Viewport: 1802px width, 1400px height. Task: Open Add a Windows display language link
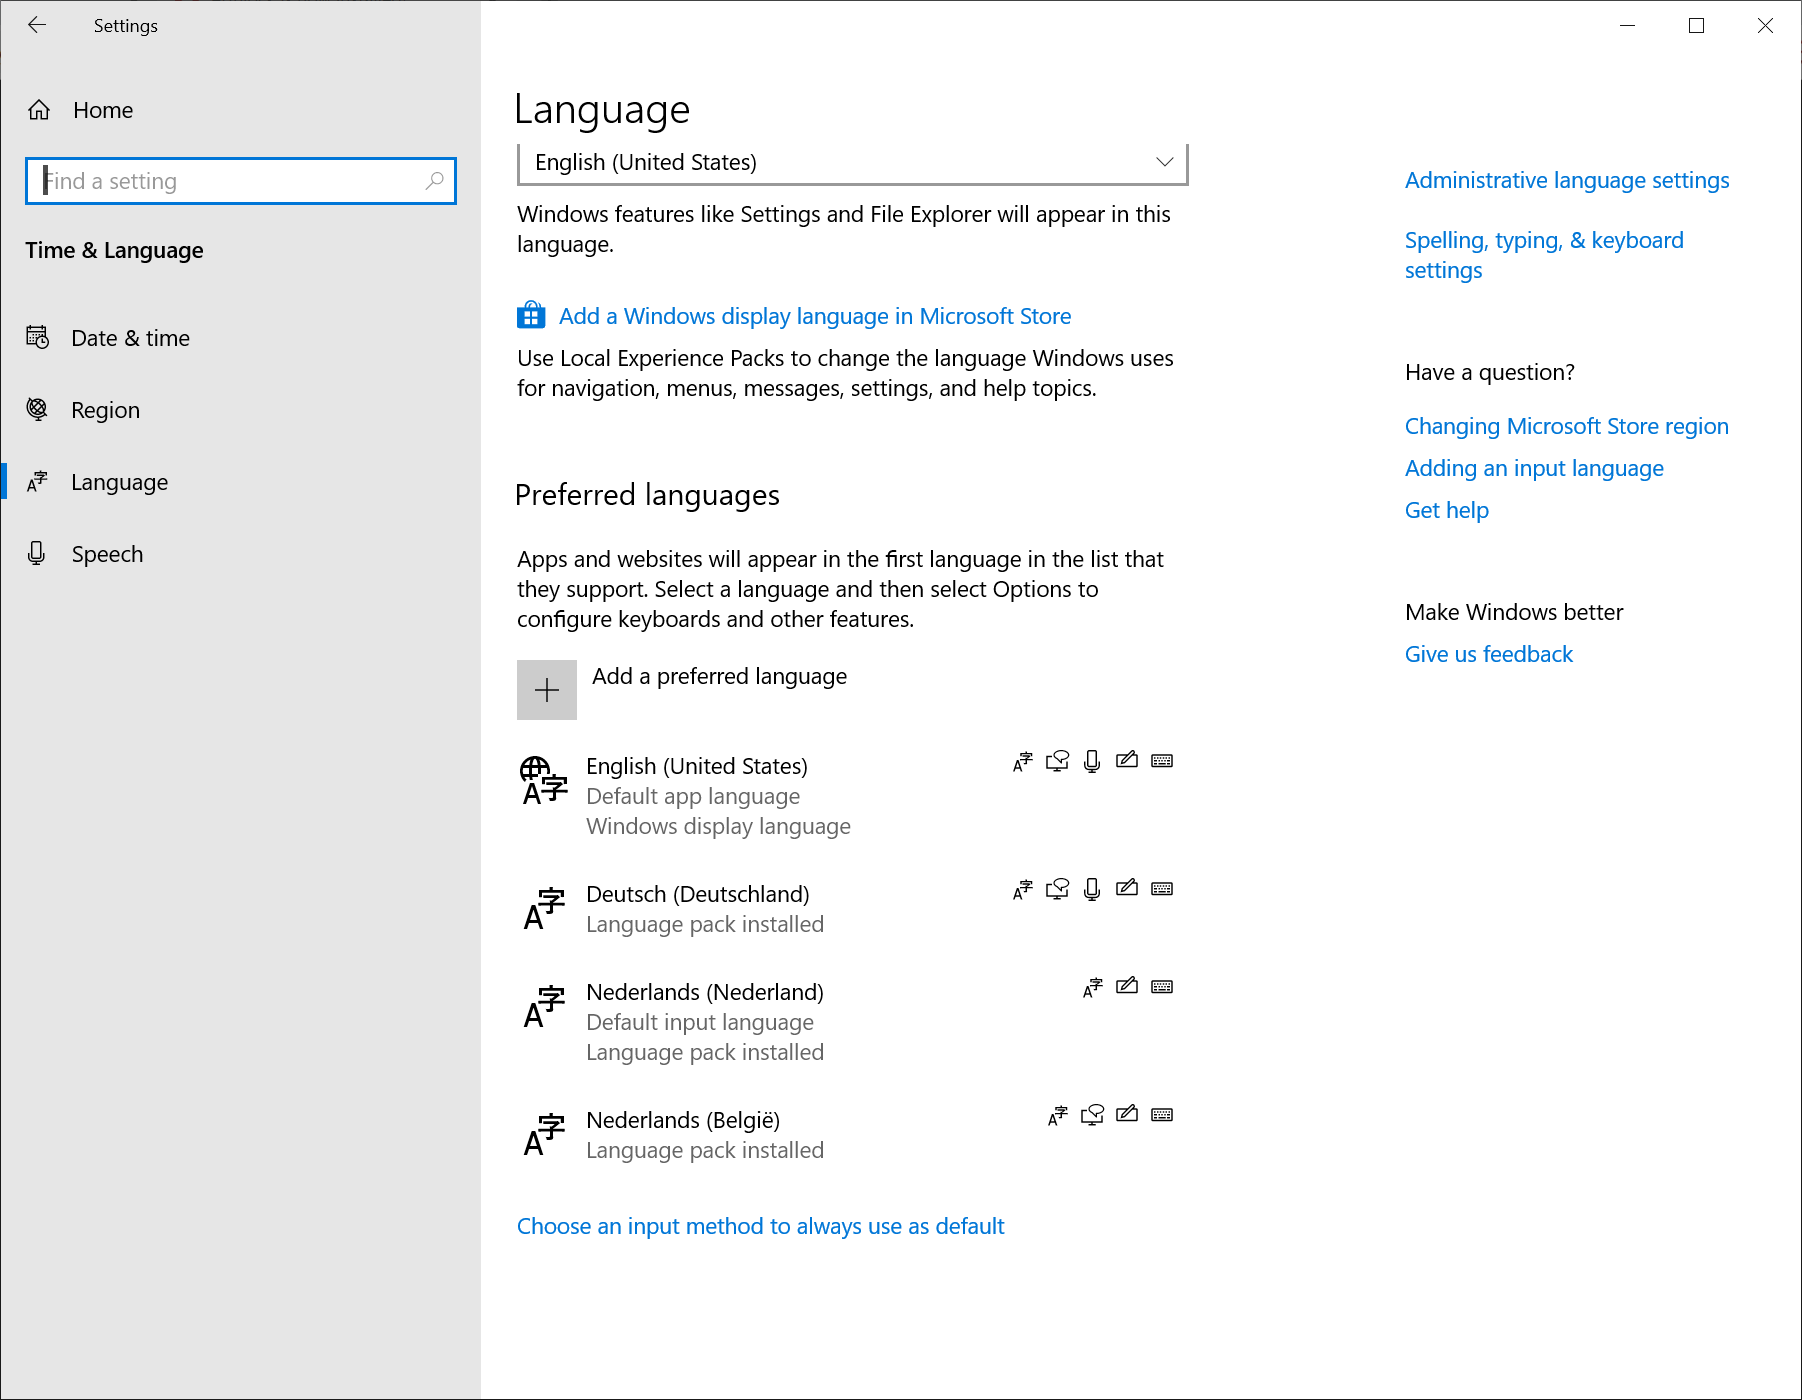[815, 316]
